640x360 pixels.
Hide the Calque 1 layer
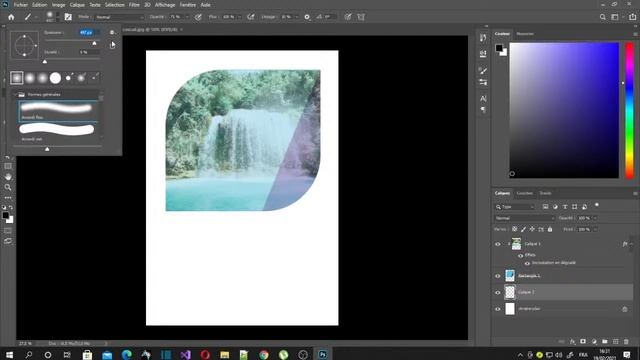coord(498,244)
